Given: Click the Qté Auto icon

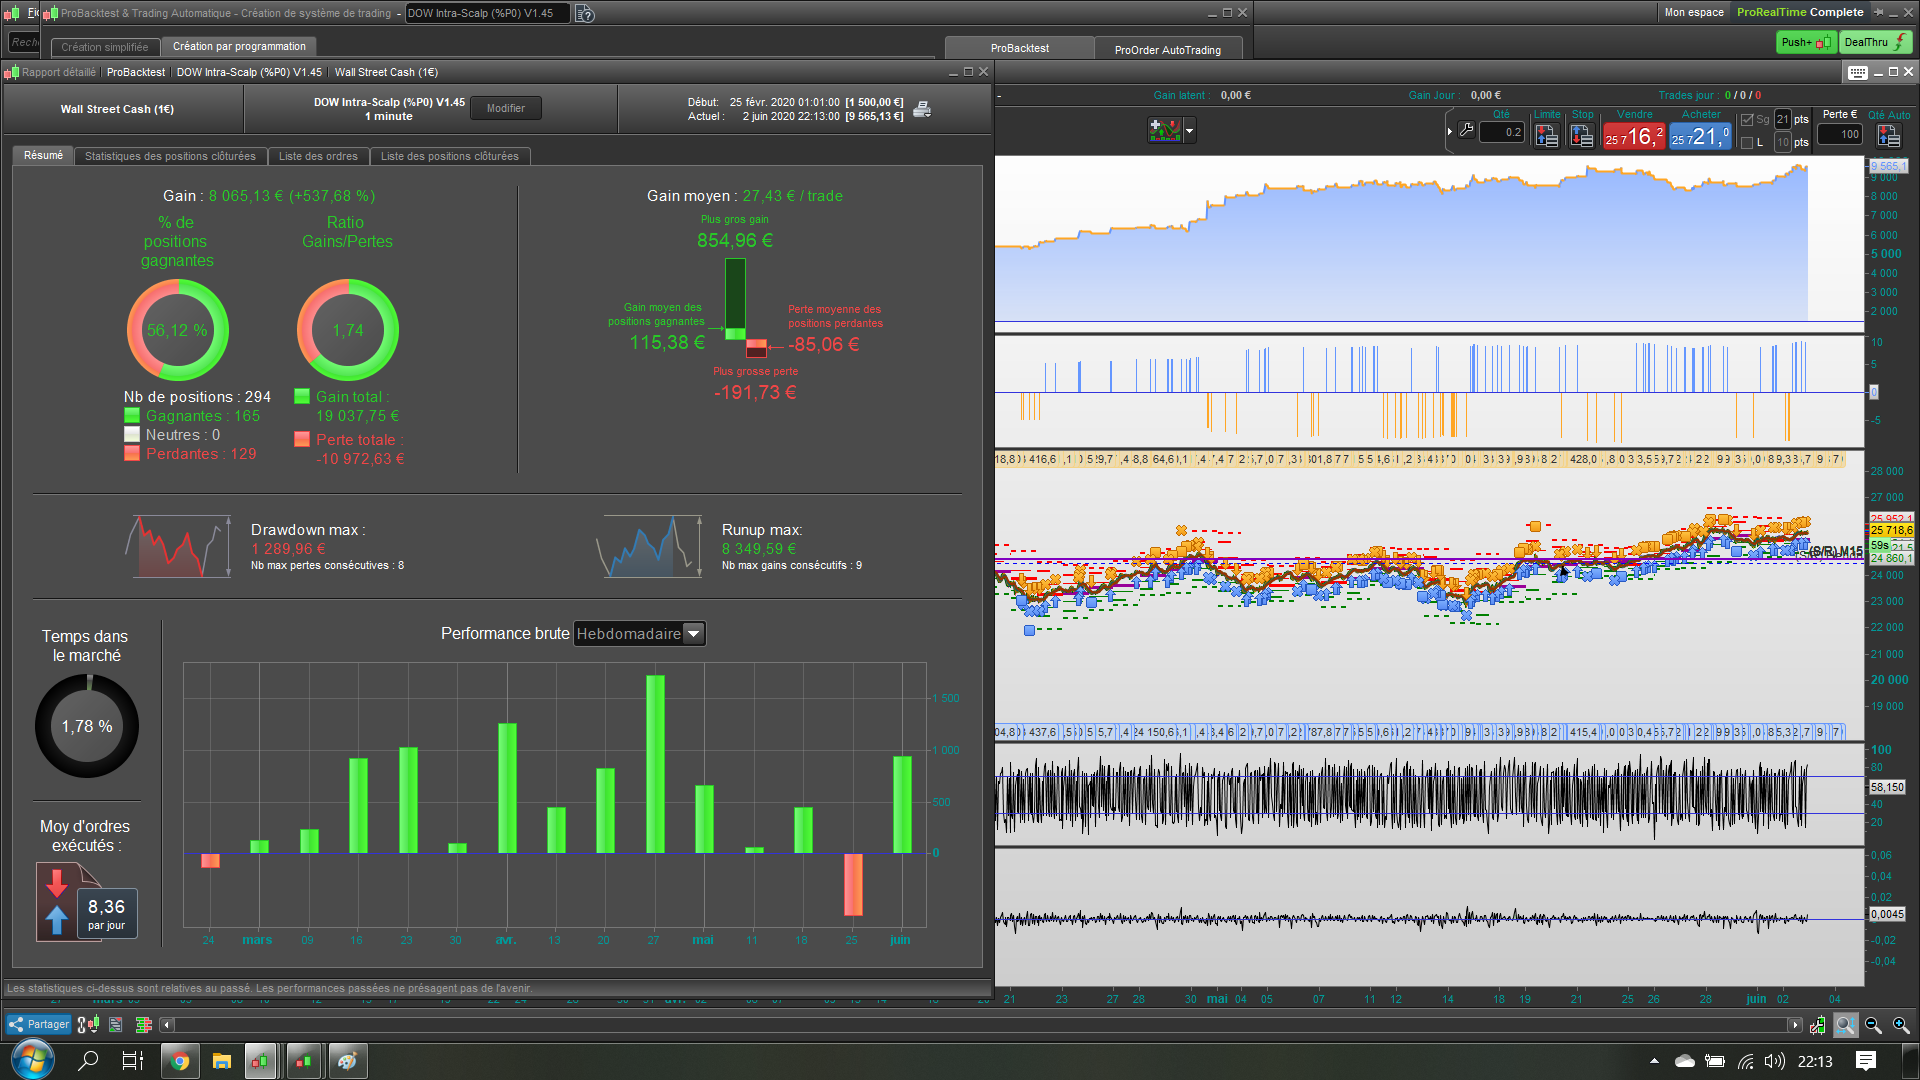Looking at the screenshot, I should click(x=1889, y=135).
